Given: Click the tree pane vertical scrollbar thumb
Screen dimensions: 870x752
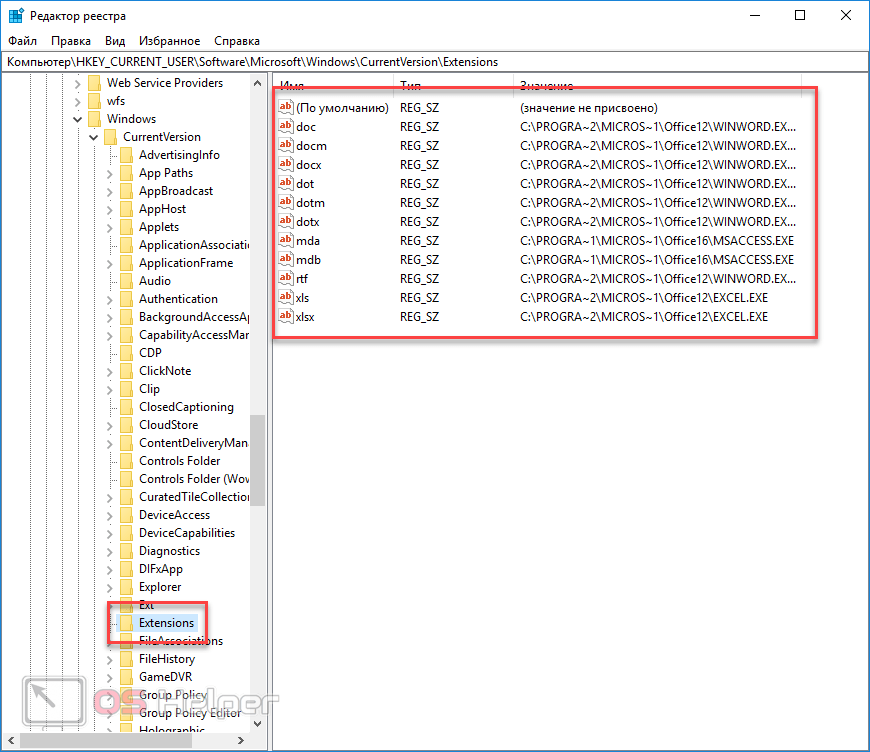Looking at the screenshot, I should click(x=257, y=460).
